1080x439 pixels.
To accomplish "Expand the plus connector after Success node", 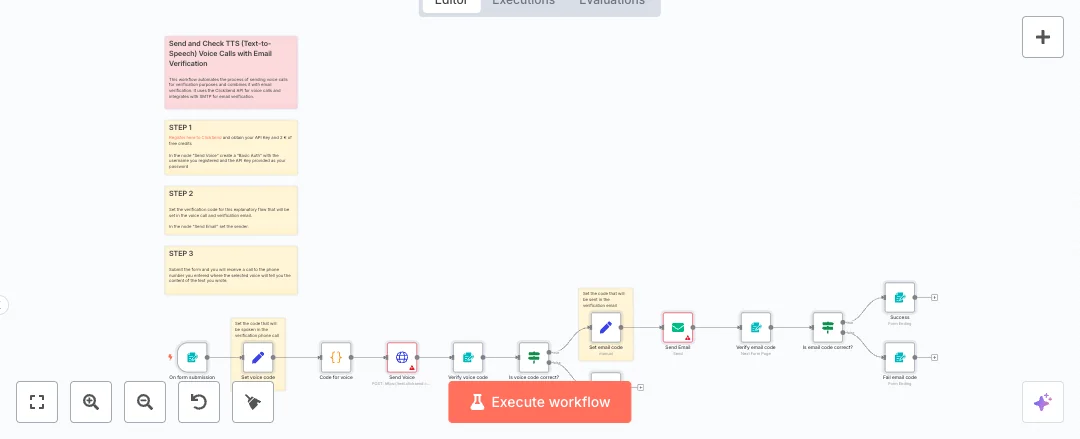I will click(x=934, y=297).
